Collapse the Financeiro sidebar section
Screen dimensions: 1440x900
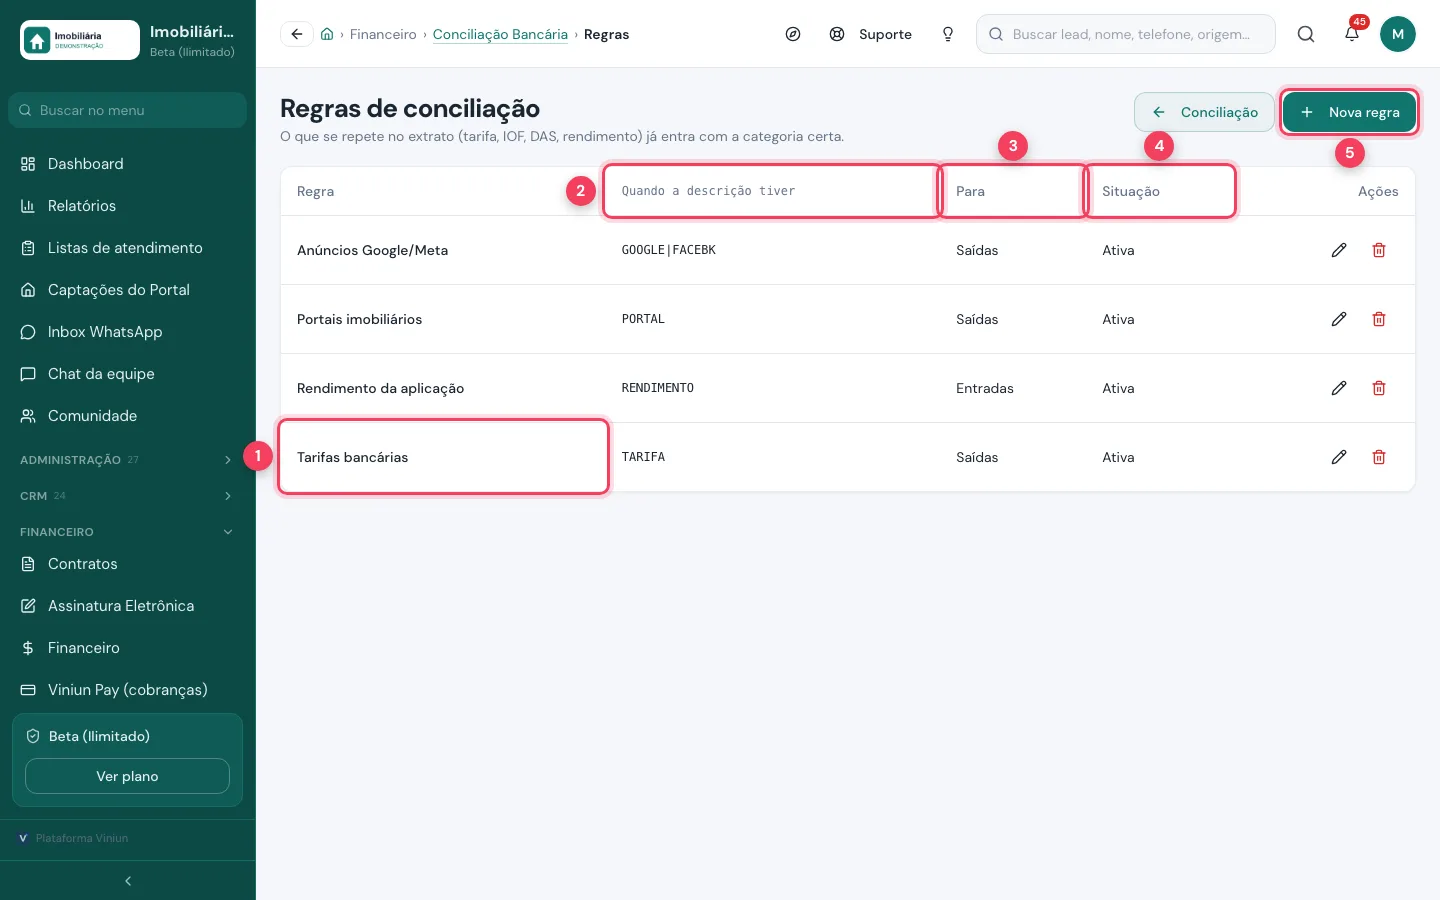pos(127,532)
